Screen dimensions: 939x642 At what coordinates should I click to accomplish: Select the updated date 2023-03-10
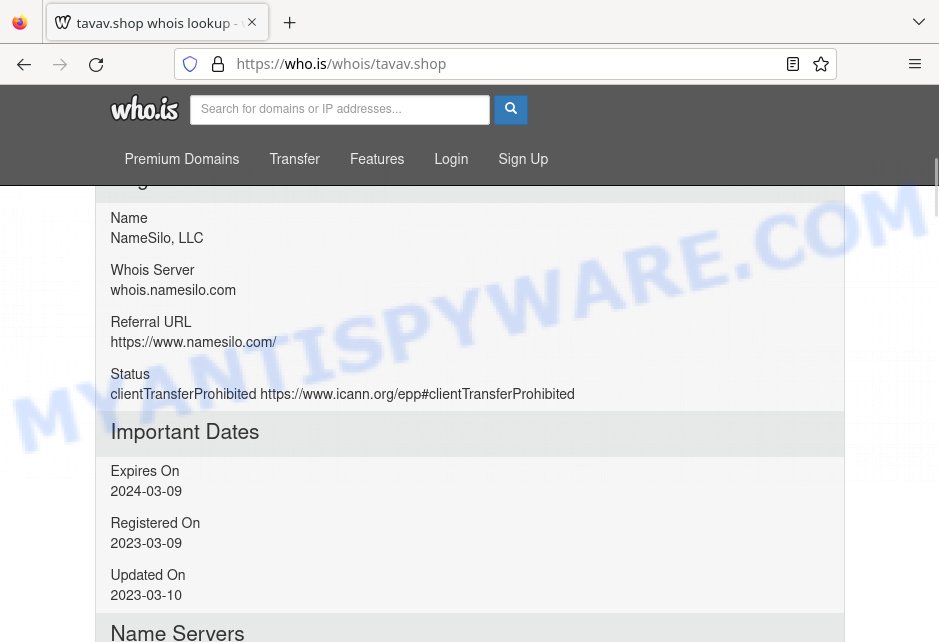146,595
